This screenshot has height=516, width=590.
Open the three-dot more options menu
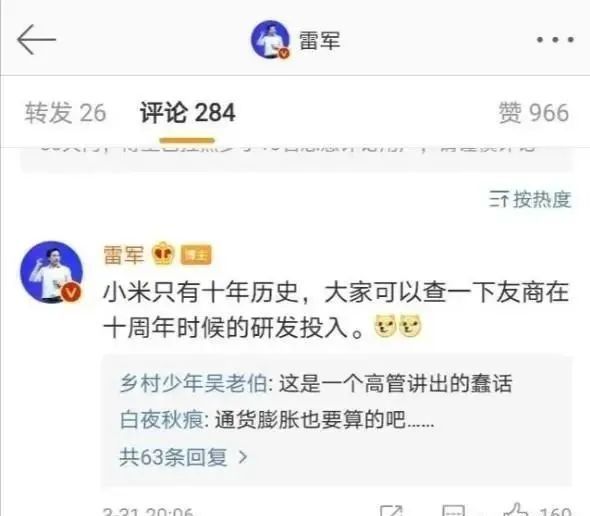[555, 40]
